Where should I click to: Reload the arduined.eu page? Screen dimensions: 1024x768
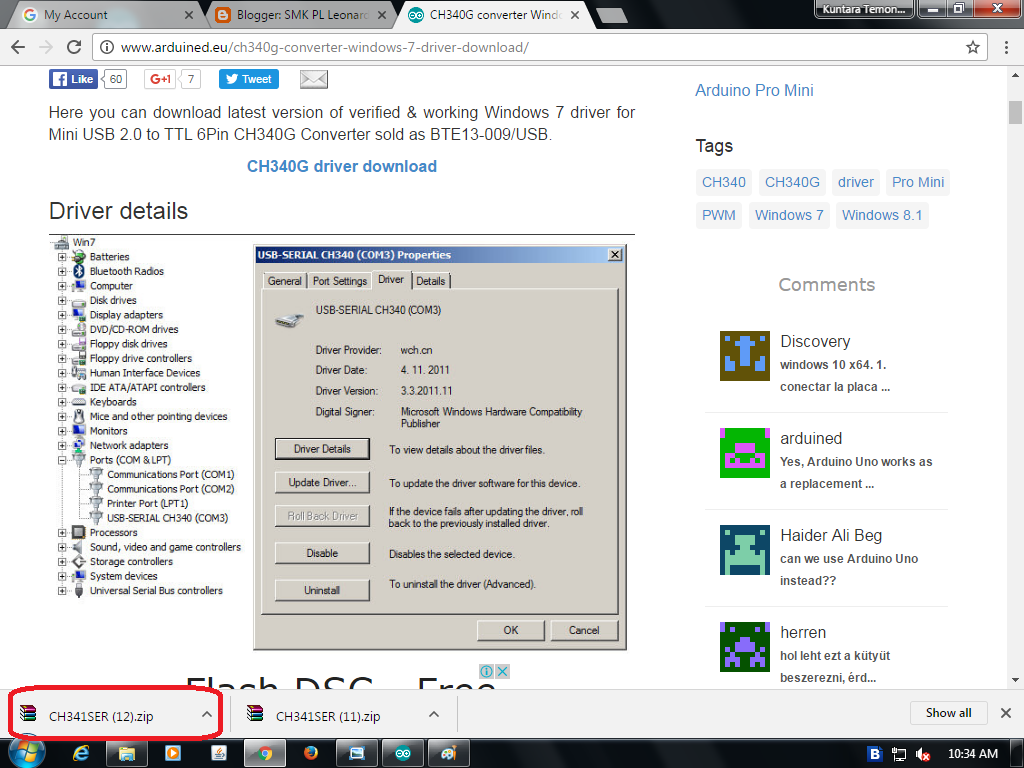(x=74, y=47)
